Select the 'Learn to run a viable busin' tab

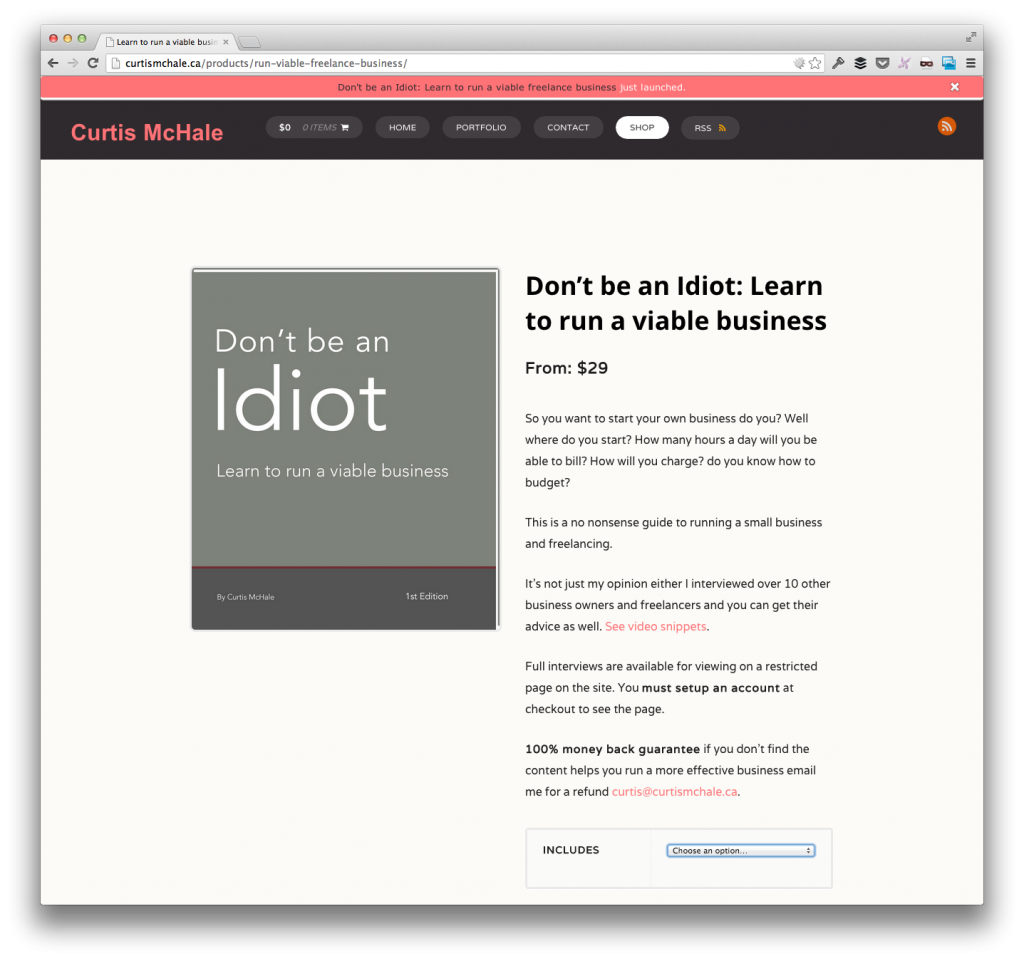[x=167, y=42]
